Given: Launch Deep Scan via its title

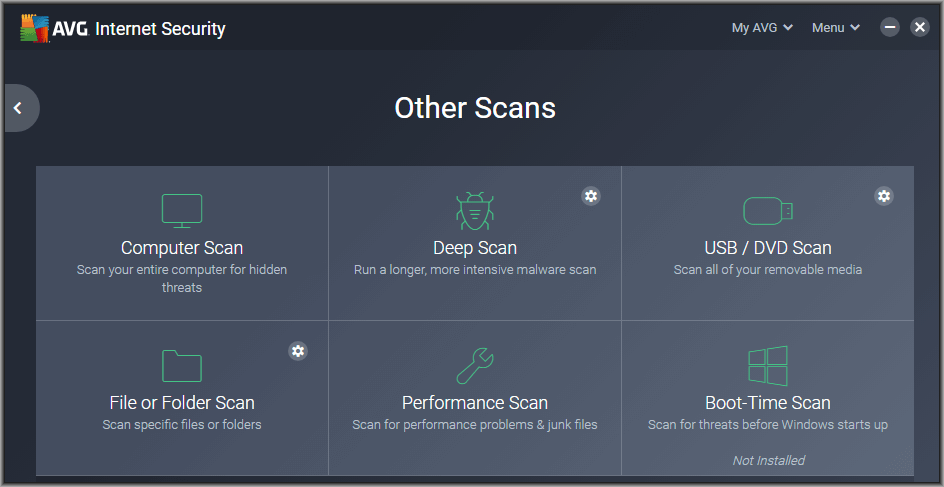Looking at the screenshot, I should click(475, 248).
